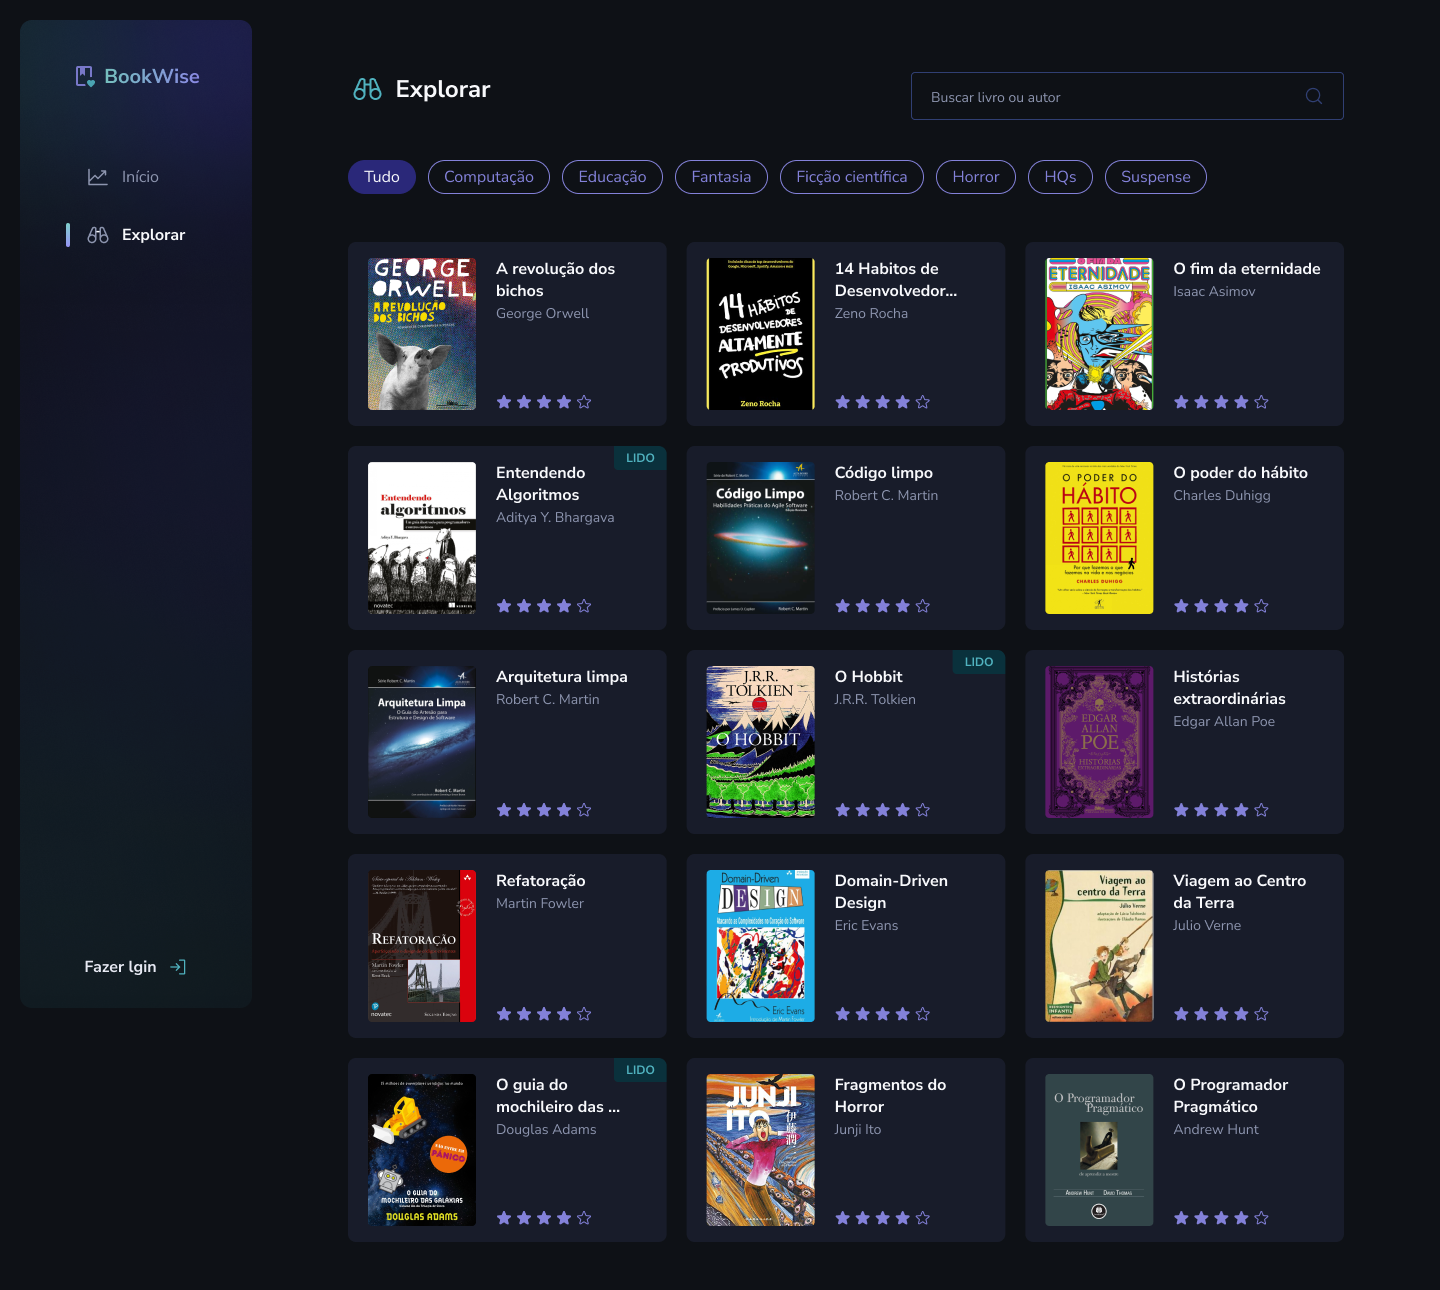Choose the Horror category tag

(x=976, y=177)
